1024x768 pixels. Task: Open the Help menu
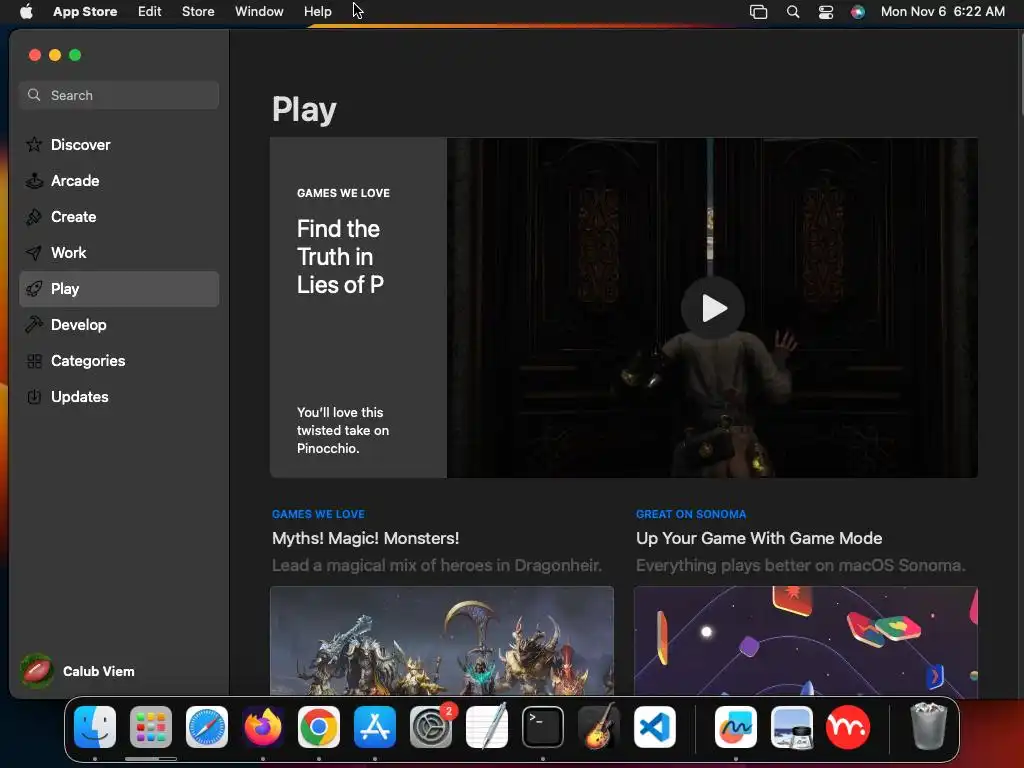point(317,11)
